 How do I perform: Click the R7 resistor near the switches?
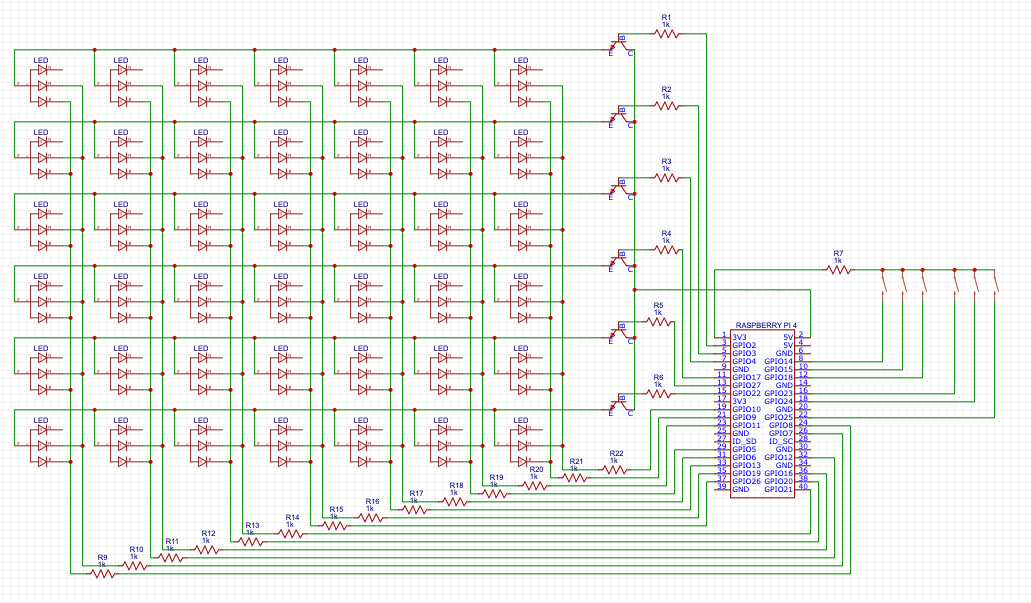click(x=838, y=270)
